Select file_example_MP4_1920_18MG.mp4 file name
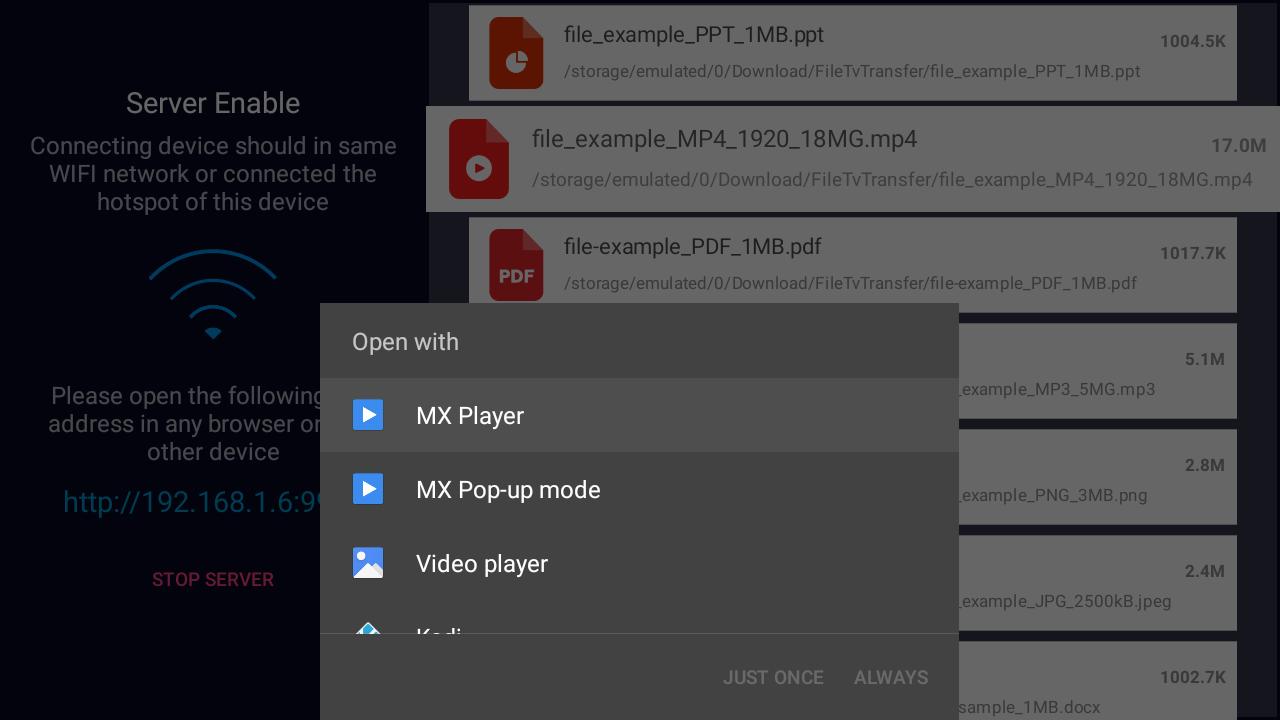 724,139
